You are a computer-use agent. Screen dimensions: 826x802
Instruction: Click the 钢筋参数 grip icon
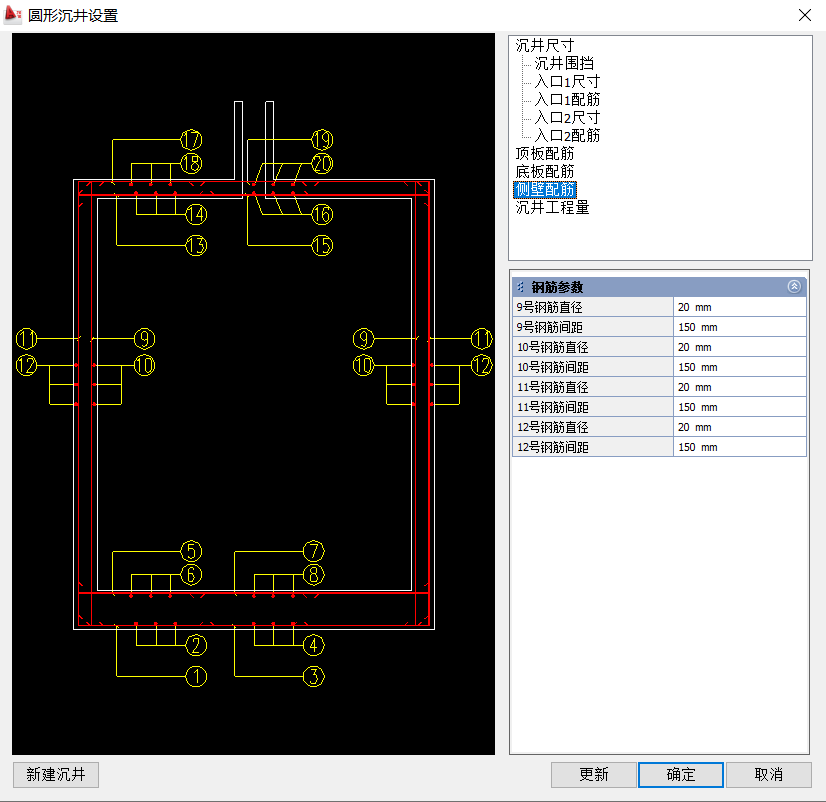520,287
